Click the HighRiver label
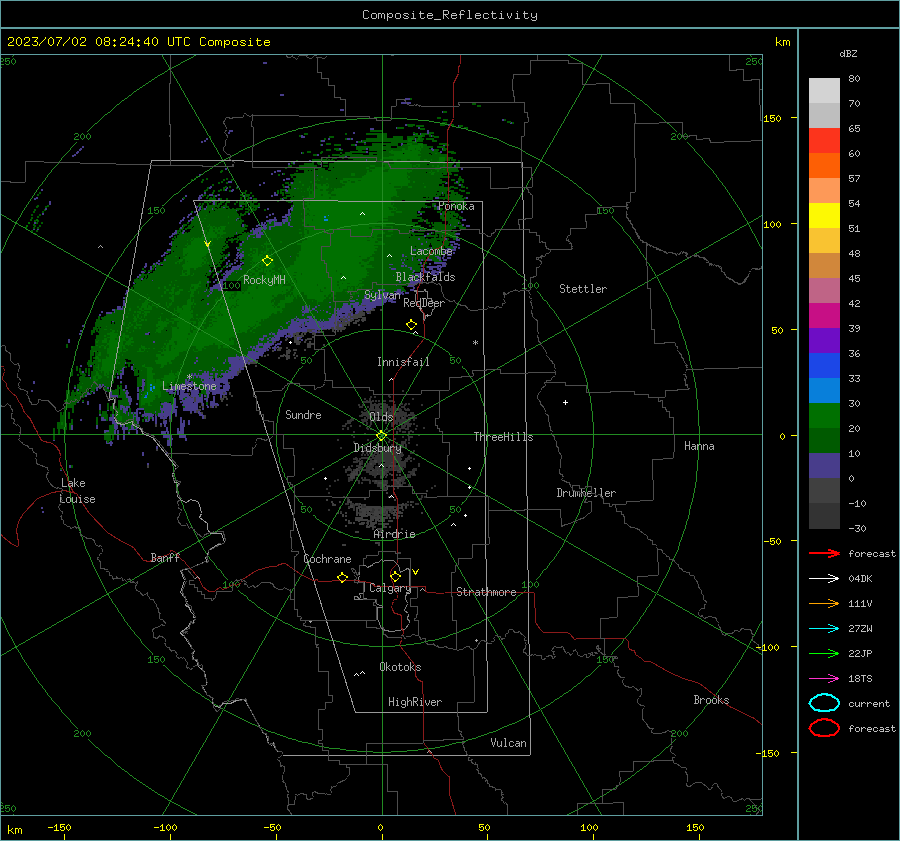This screenshot has height=841, width=900. pyautogui.click(x=415, y=702)
